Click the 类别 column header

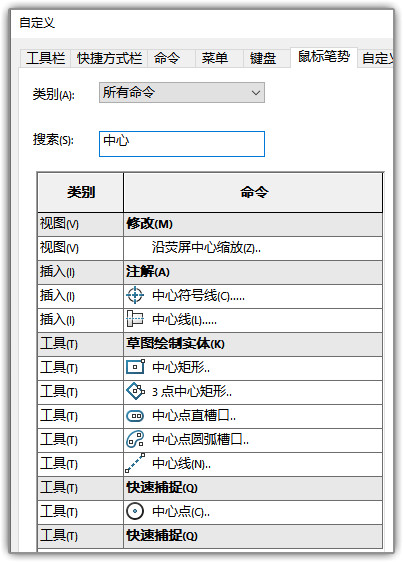tap(80, 192)
